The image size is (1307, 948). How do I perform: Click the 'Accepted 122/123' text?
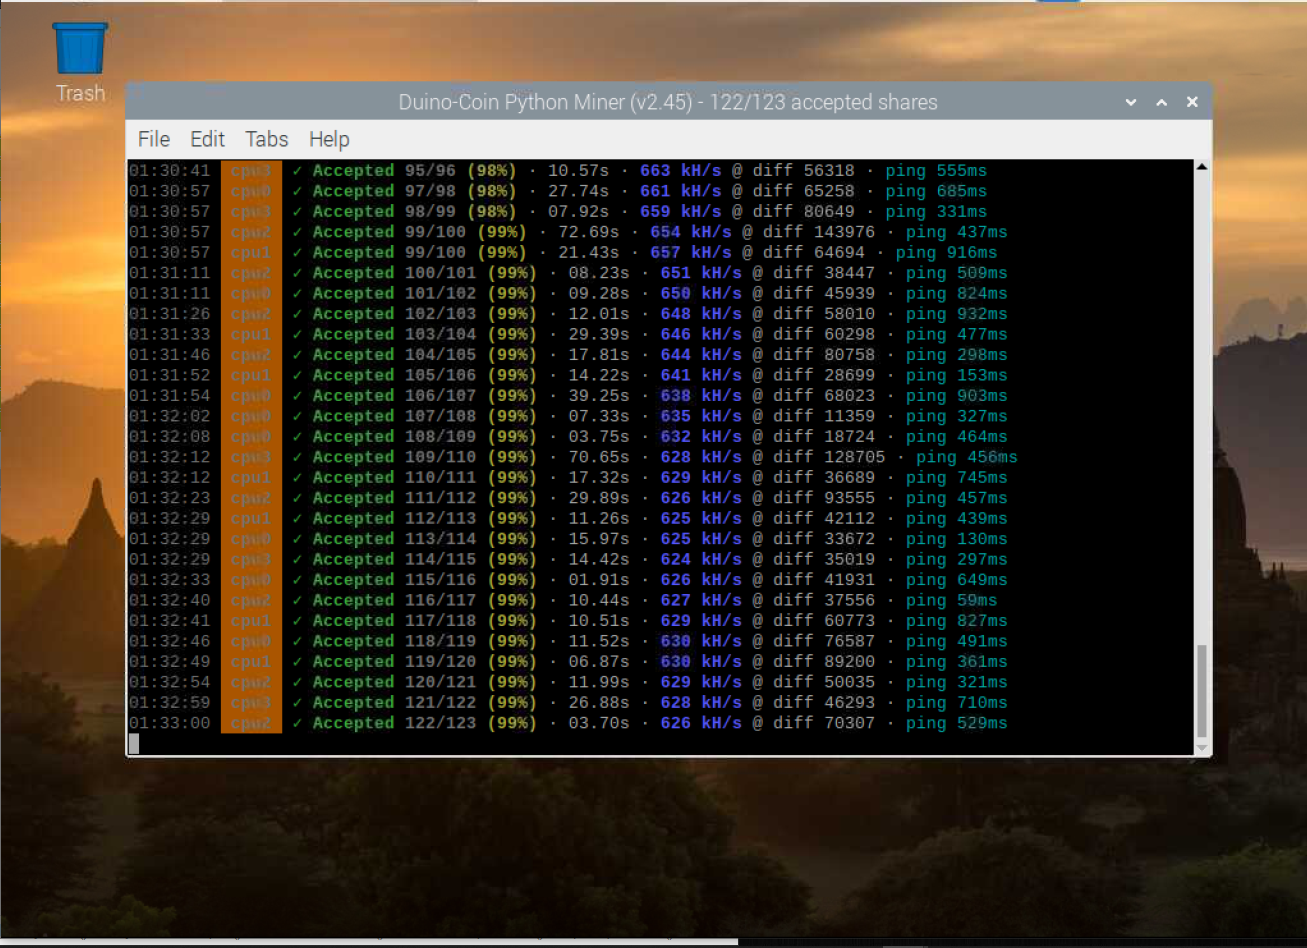(x=395, y=723)
